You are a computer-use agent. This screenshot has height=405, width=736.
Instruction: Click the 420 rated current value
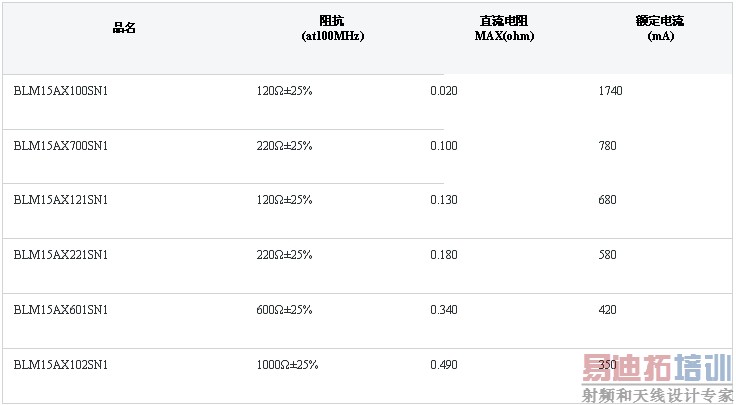click(607, 310)
